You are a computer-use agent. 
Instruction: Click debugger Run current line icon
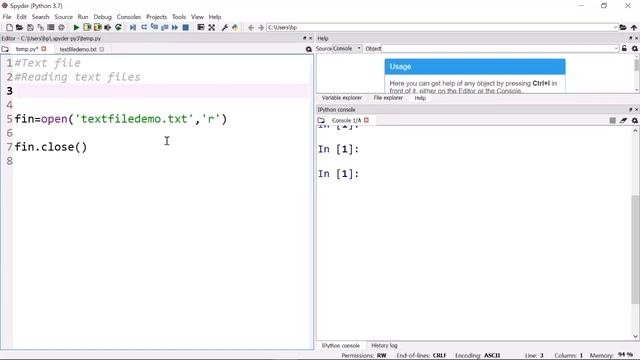tap(144, 27)
